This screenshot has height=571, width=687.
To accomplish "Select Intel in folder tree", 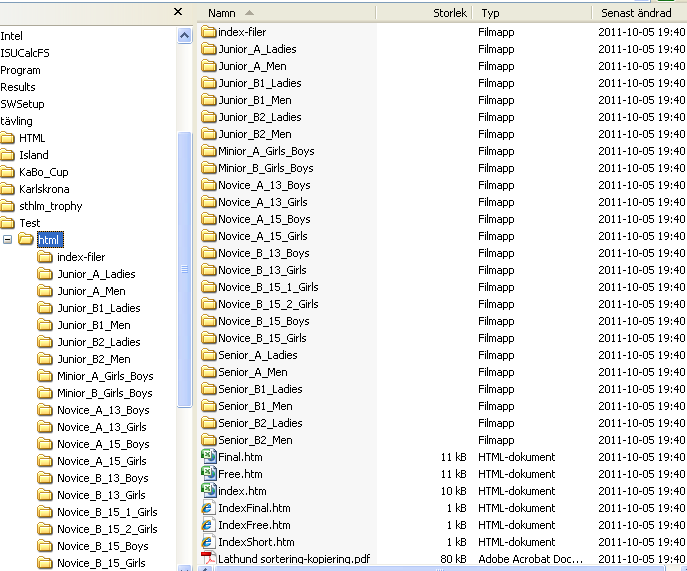I will click(11, 36).
